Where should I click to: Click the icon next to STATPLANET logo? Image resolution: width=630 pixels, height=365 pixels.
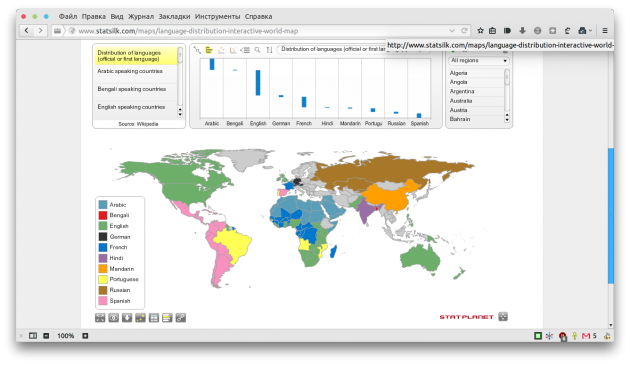[x=503, y=317]
